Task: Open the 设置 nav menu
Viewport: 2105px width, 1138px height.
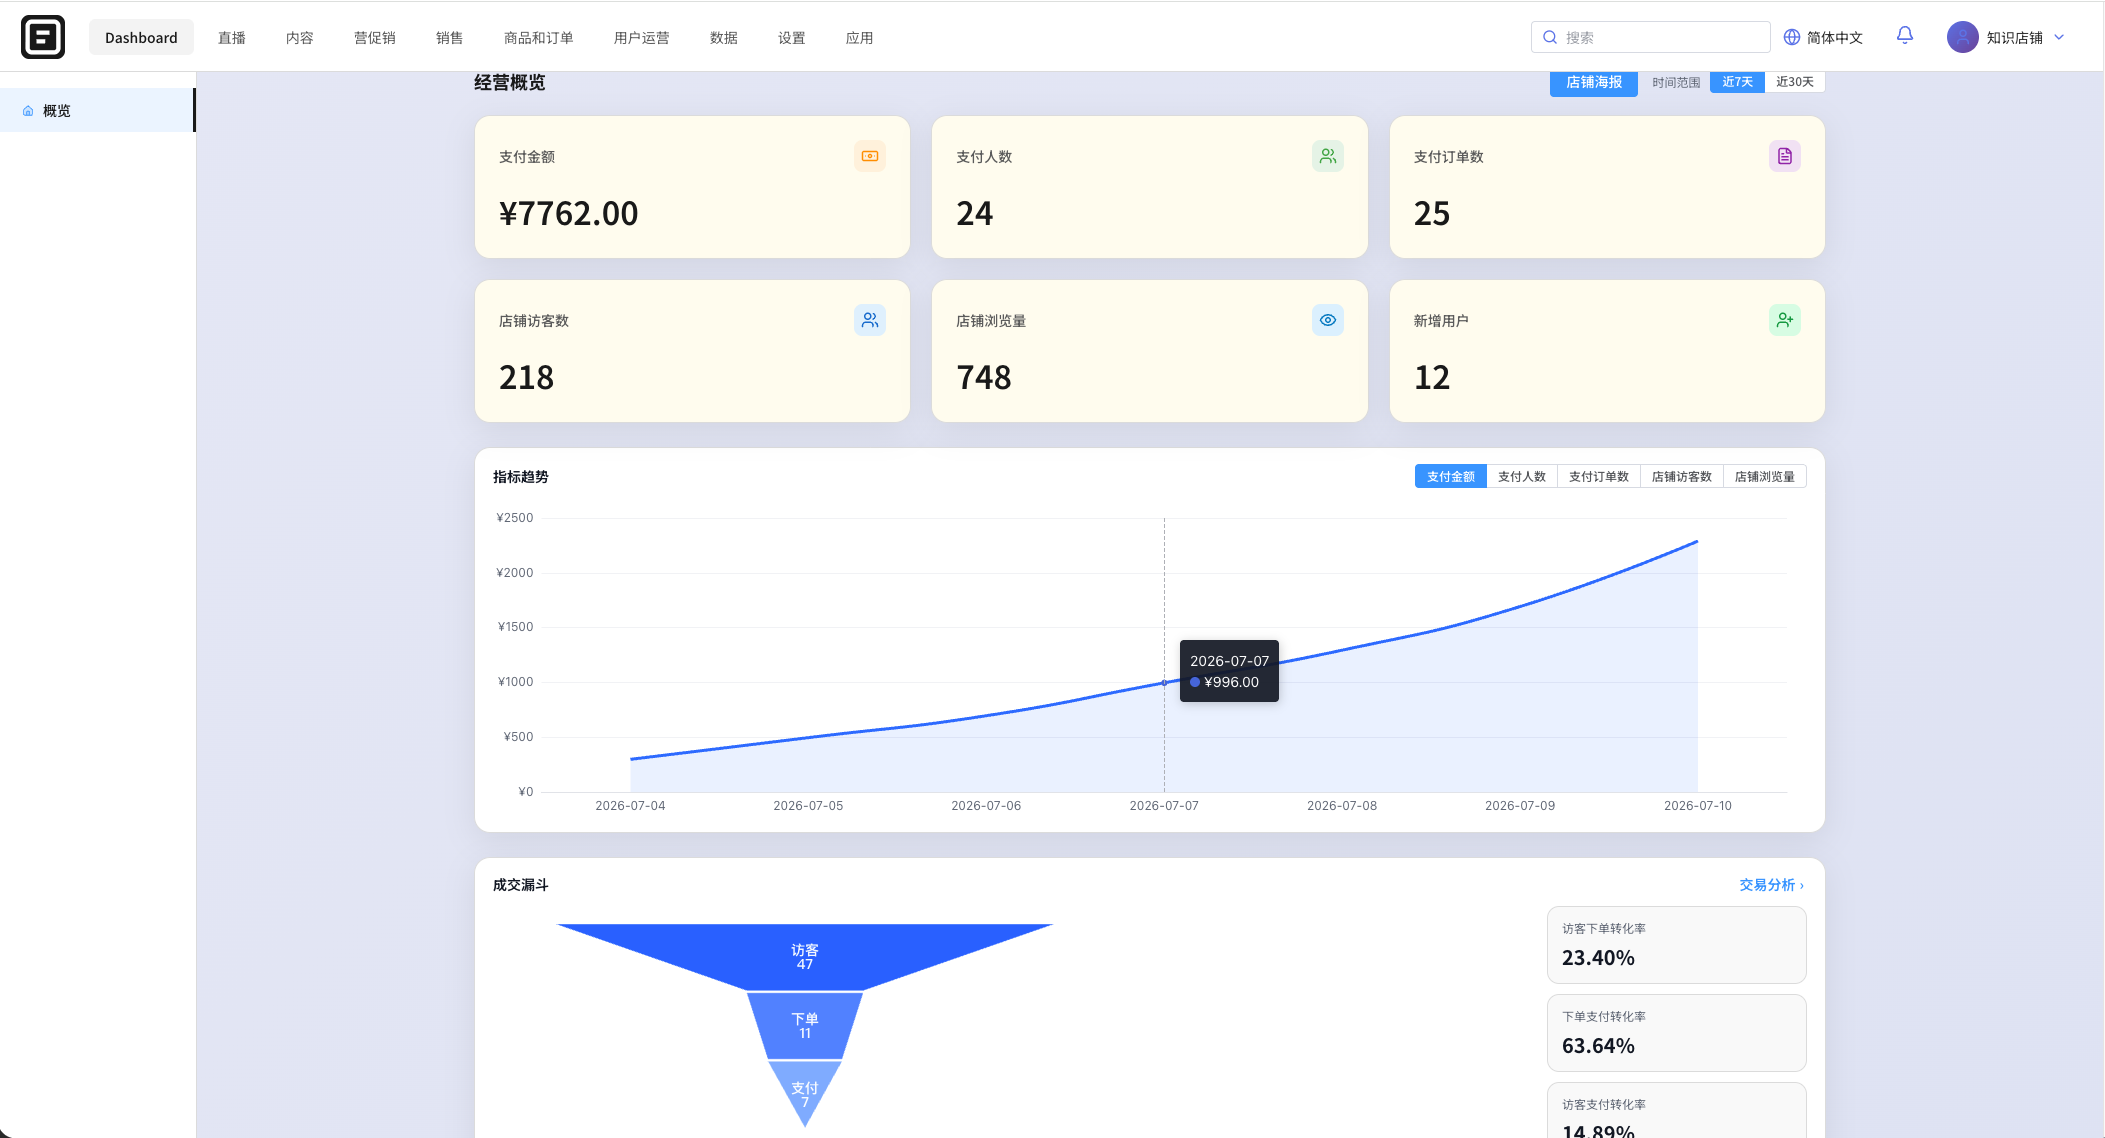Action: click(x=792, y=37)
